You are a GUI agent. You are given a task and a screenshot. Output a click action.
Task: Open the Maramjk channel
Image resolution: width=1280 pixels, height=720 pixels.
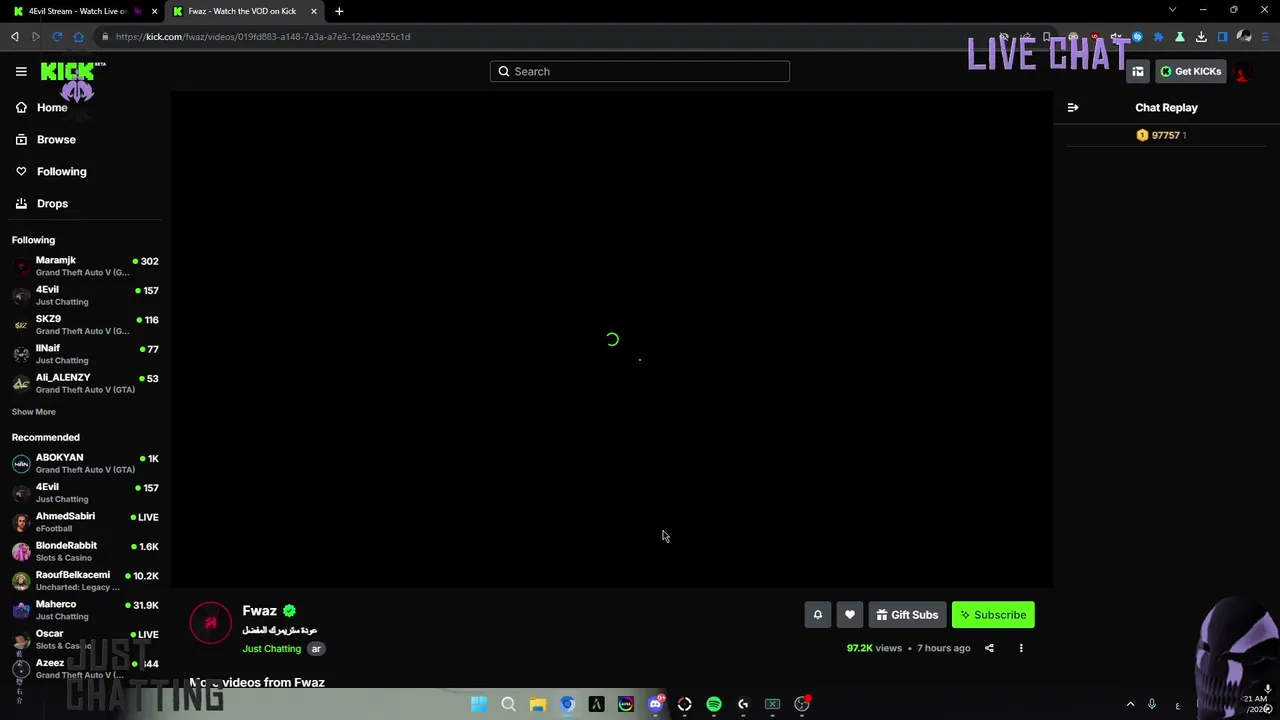85,266
